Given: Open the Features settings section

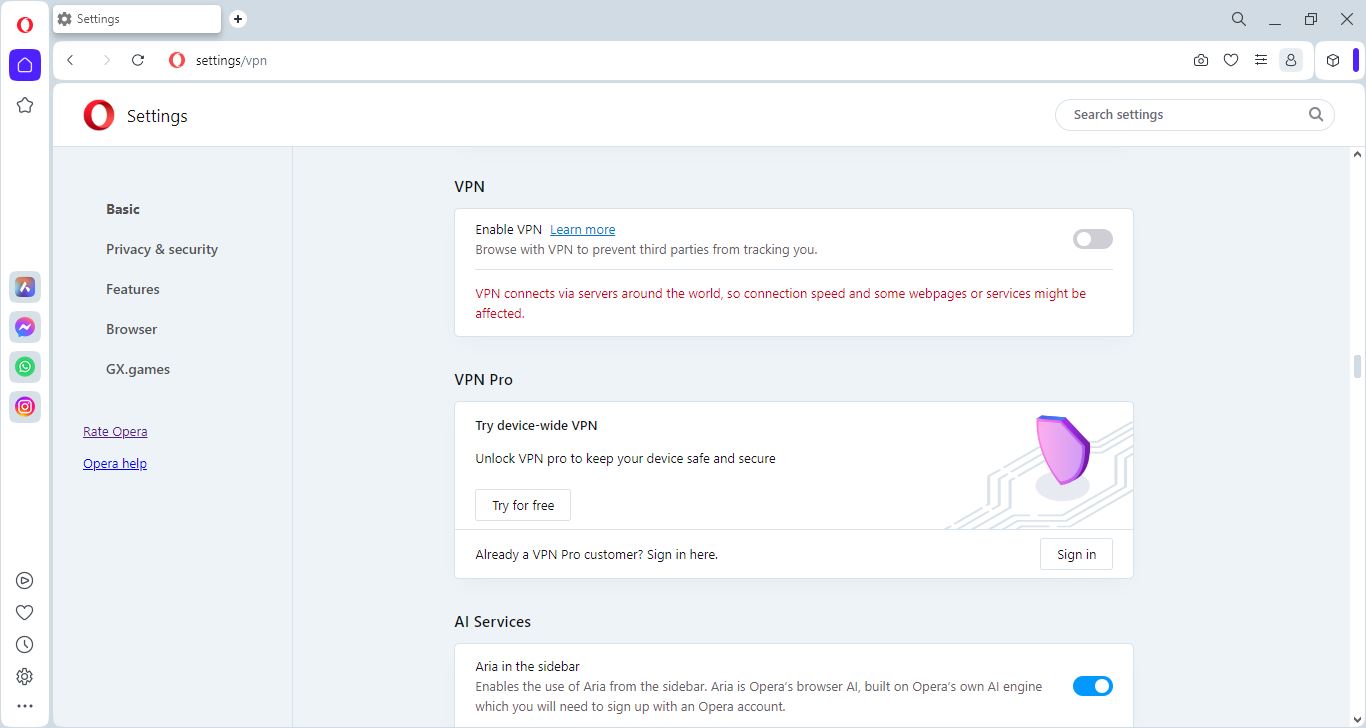Looking at the screenshot, I should [x=133, y=289].
